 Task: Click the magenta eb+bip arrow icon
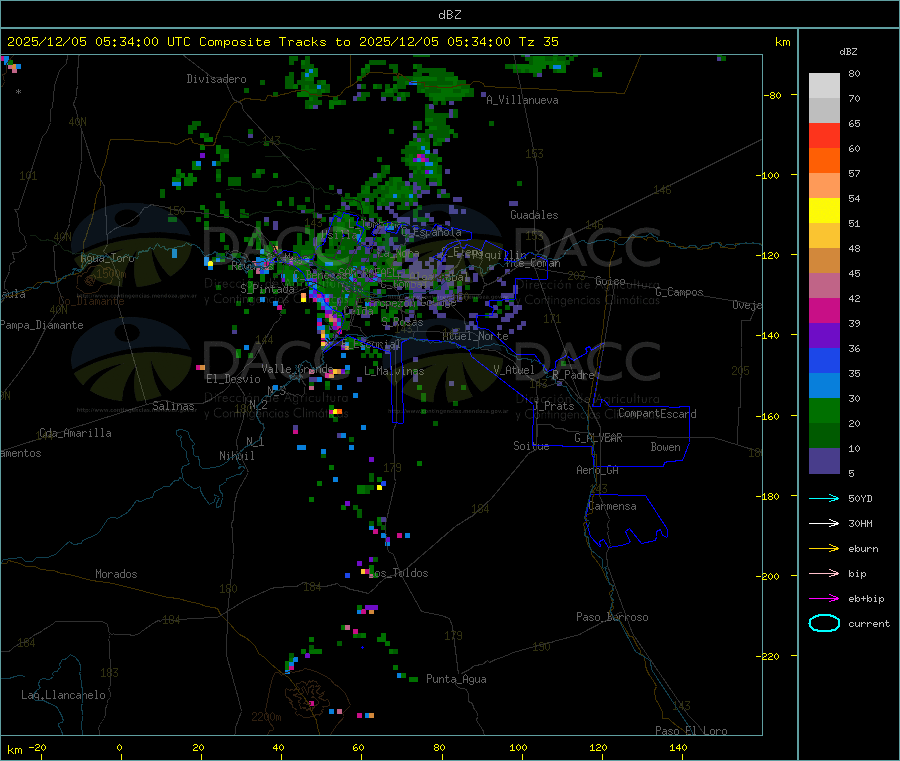point(824,598)
